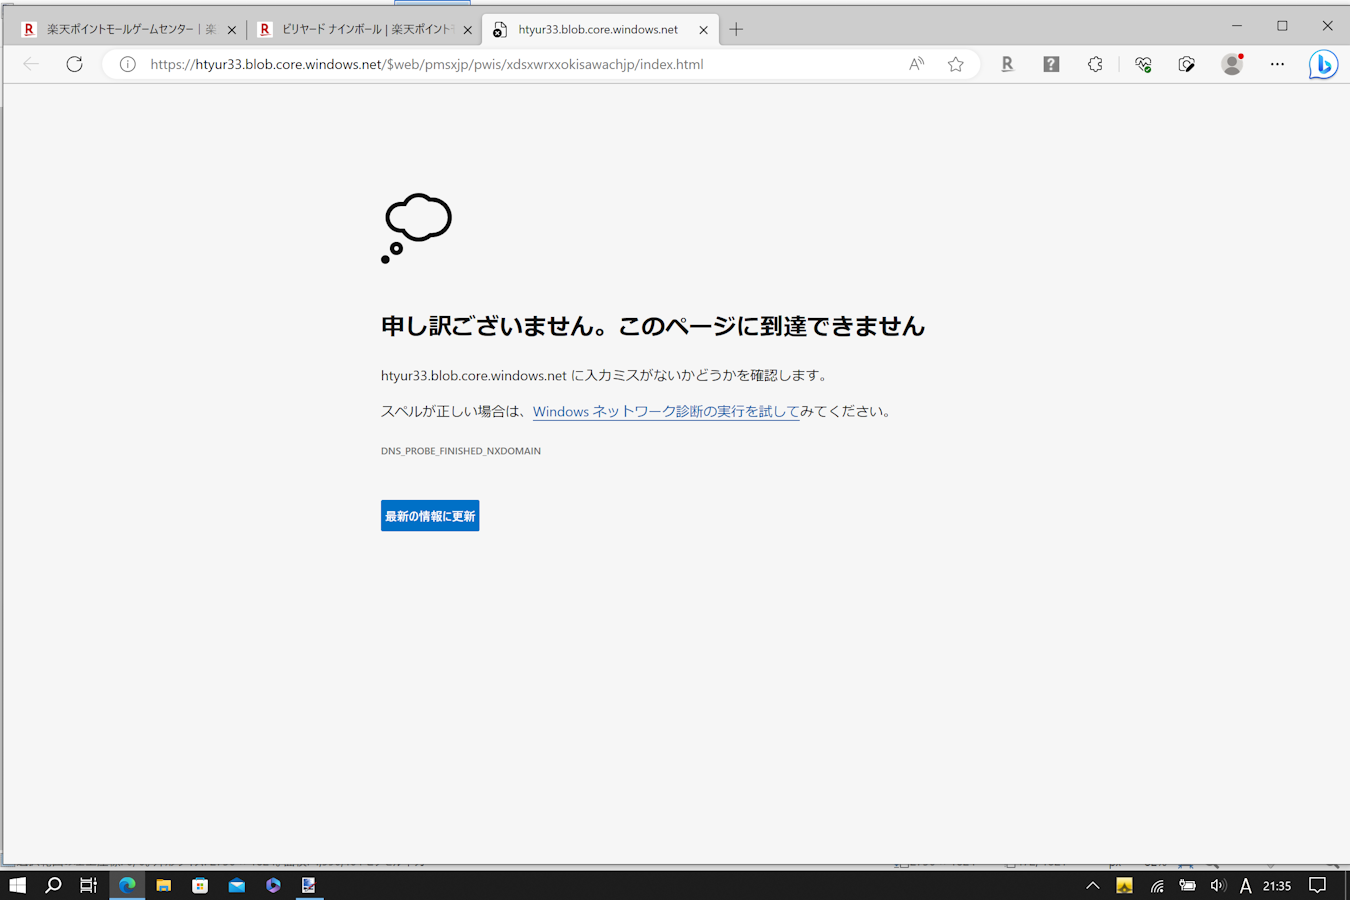Open Settings and more ellipsis menu

(x=1277, y=64)
